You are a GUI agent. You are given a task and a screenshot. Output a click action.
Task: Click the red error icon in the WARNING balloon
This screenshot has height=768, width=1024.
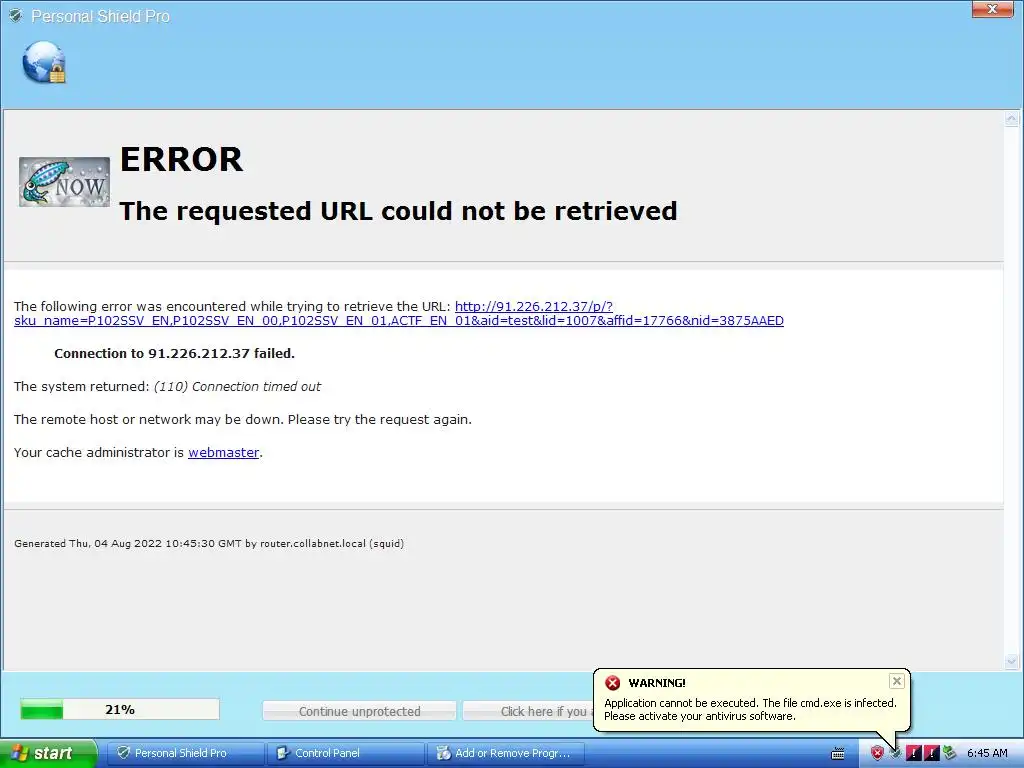(x=613, y=683)
